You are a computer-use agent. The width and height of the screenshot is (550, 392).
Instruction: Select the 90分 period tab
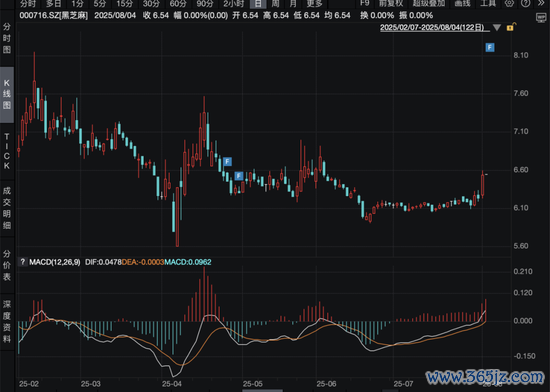205,4
